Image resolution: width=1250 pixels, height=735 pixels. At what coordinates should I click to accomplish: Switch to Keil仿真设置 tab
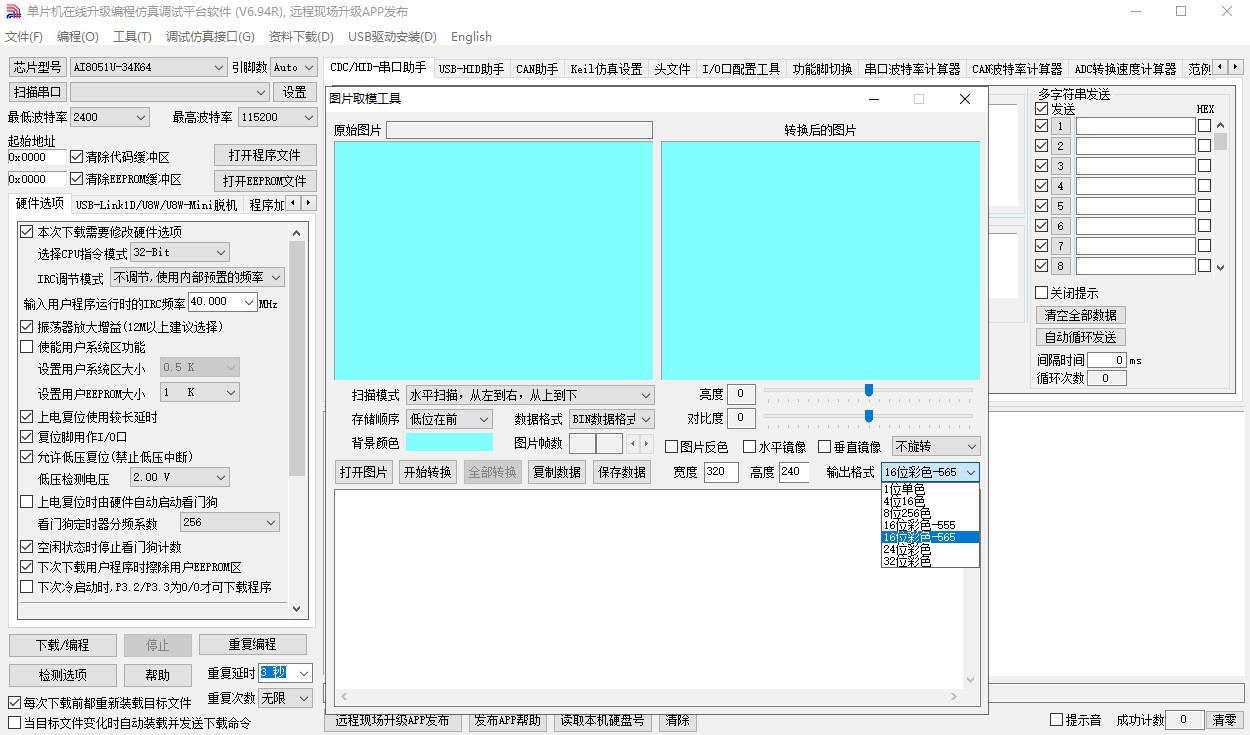point(606,69)
